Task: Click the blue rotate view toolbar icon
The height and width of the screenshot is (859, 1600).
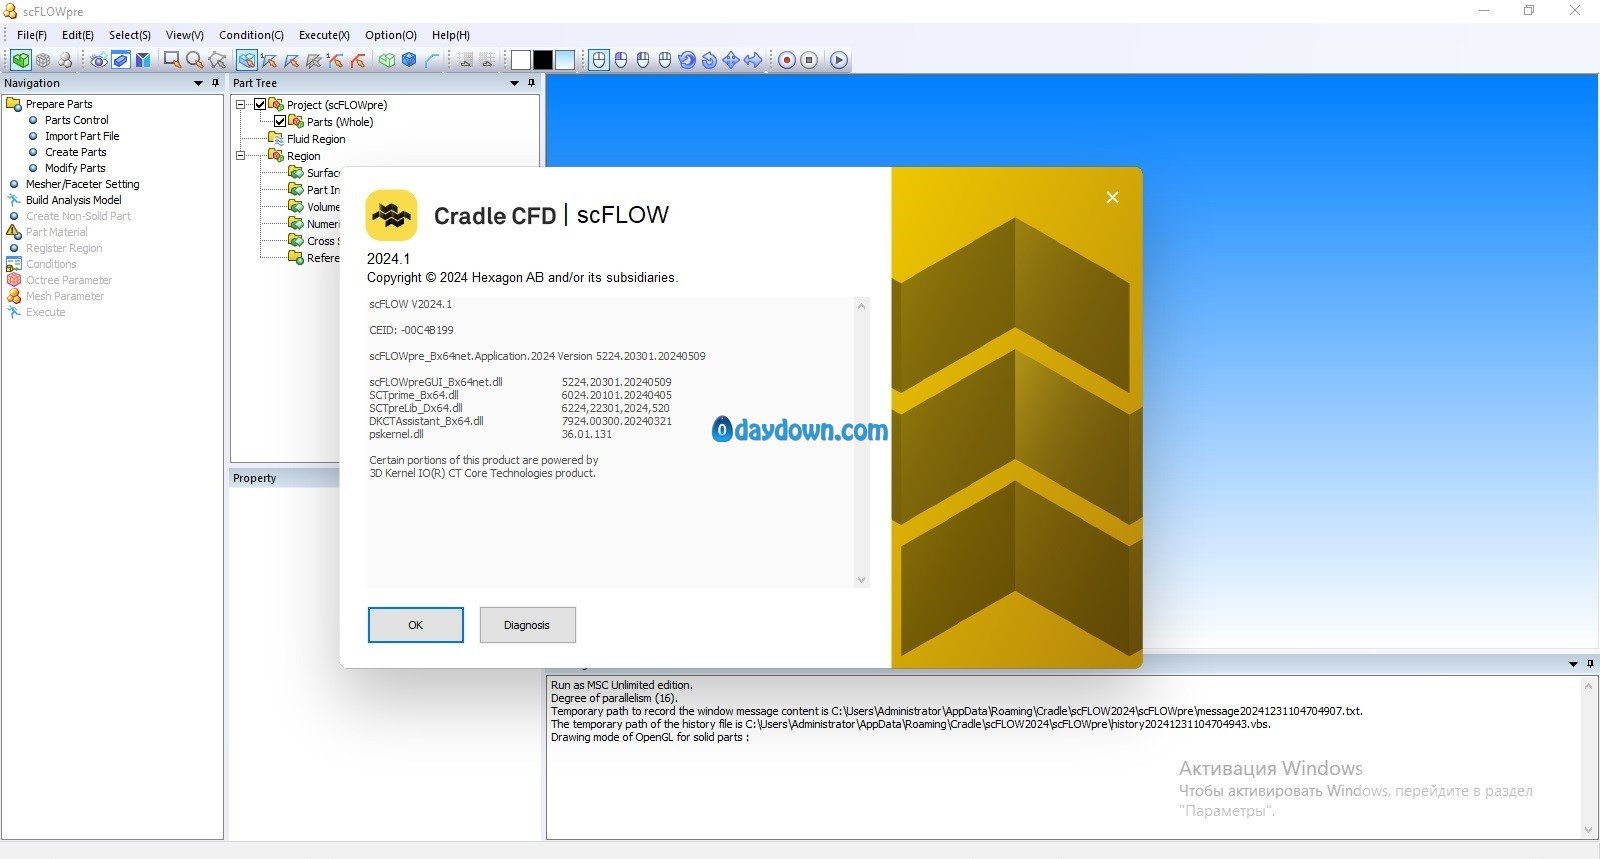Action: click(687, 60)
